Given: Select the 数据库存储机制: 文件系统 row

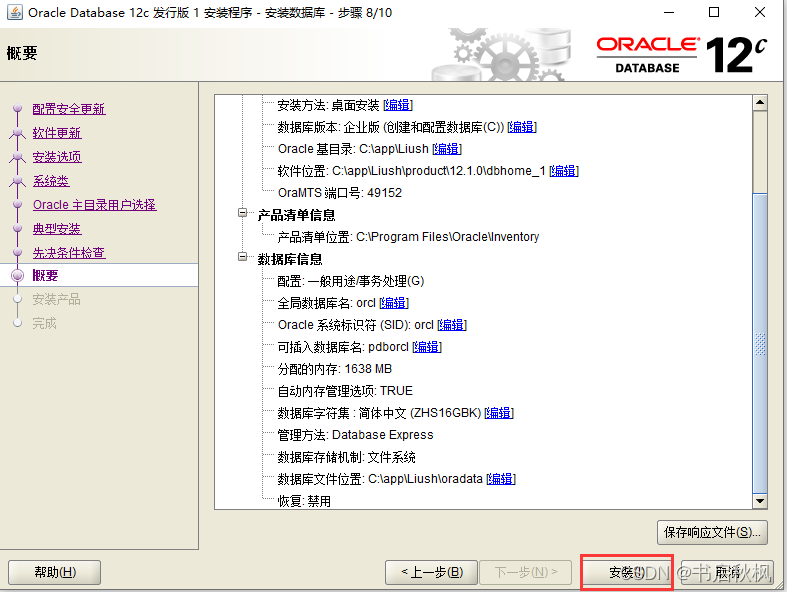Looking at the screenshot, I should 346,457.
